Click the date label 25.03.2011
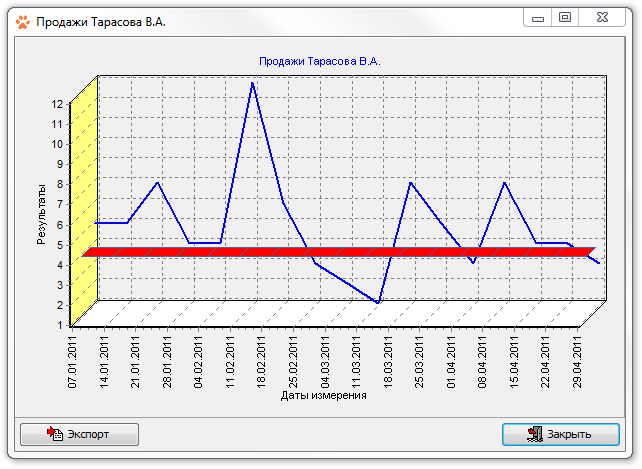Viewport: 642px width, 469px height. coord(420,362)
